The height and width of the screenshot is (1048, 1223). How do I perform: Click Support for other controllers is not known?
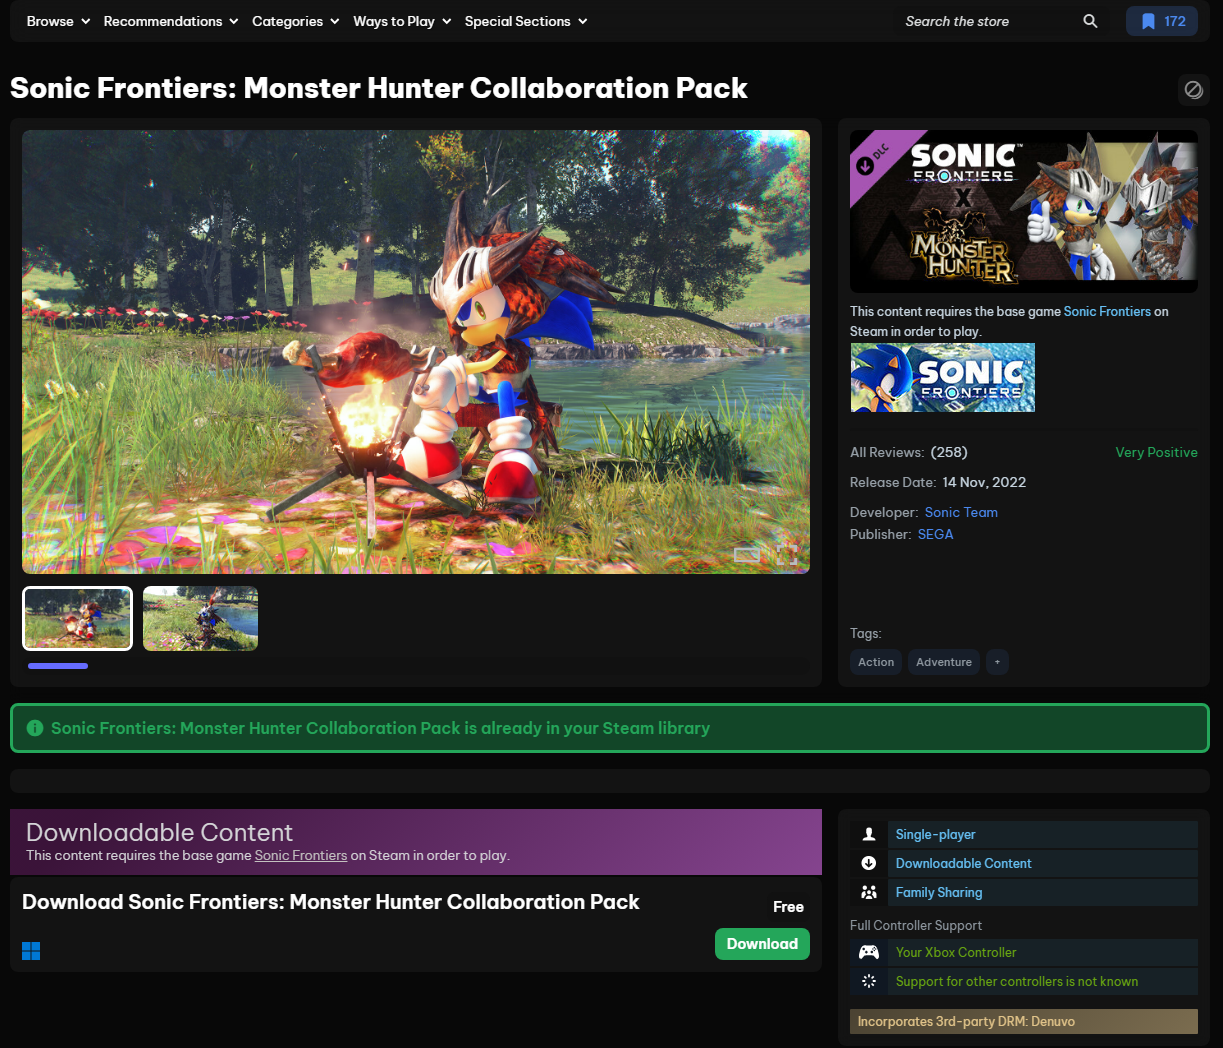[x=1024, y=981]
